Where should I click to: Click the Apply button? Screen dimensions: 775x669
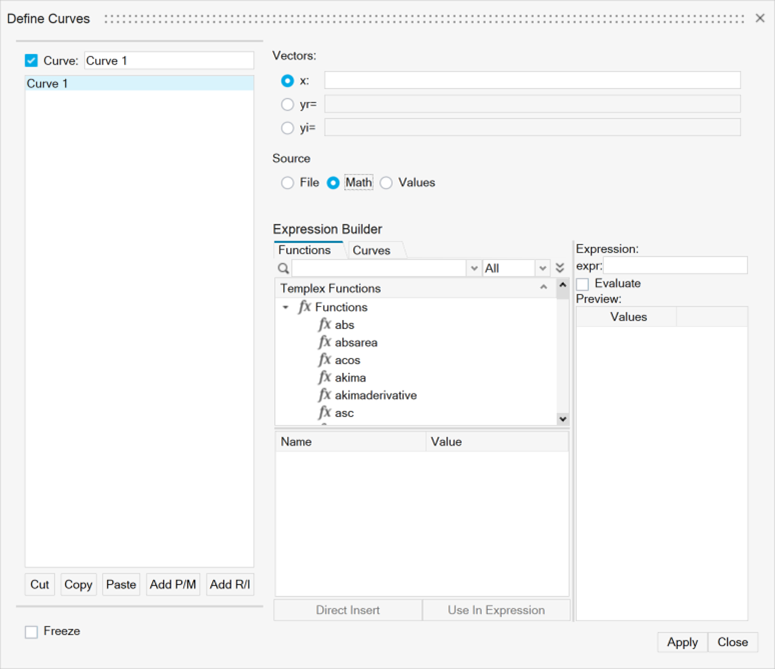682,642
